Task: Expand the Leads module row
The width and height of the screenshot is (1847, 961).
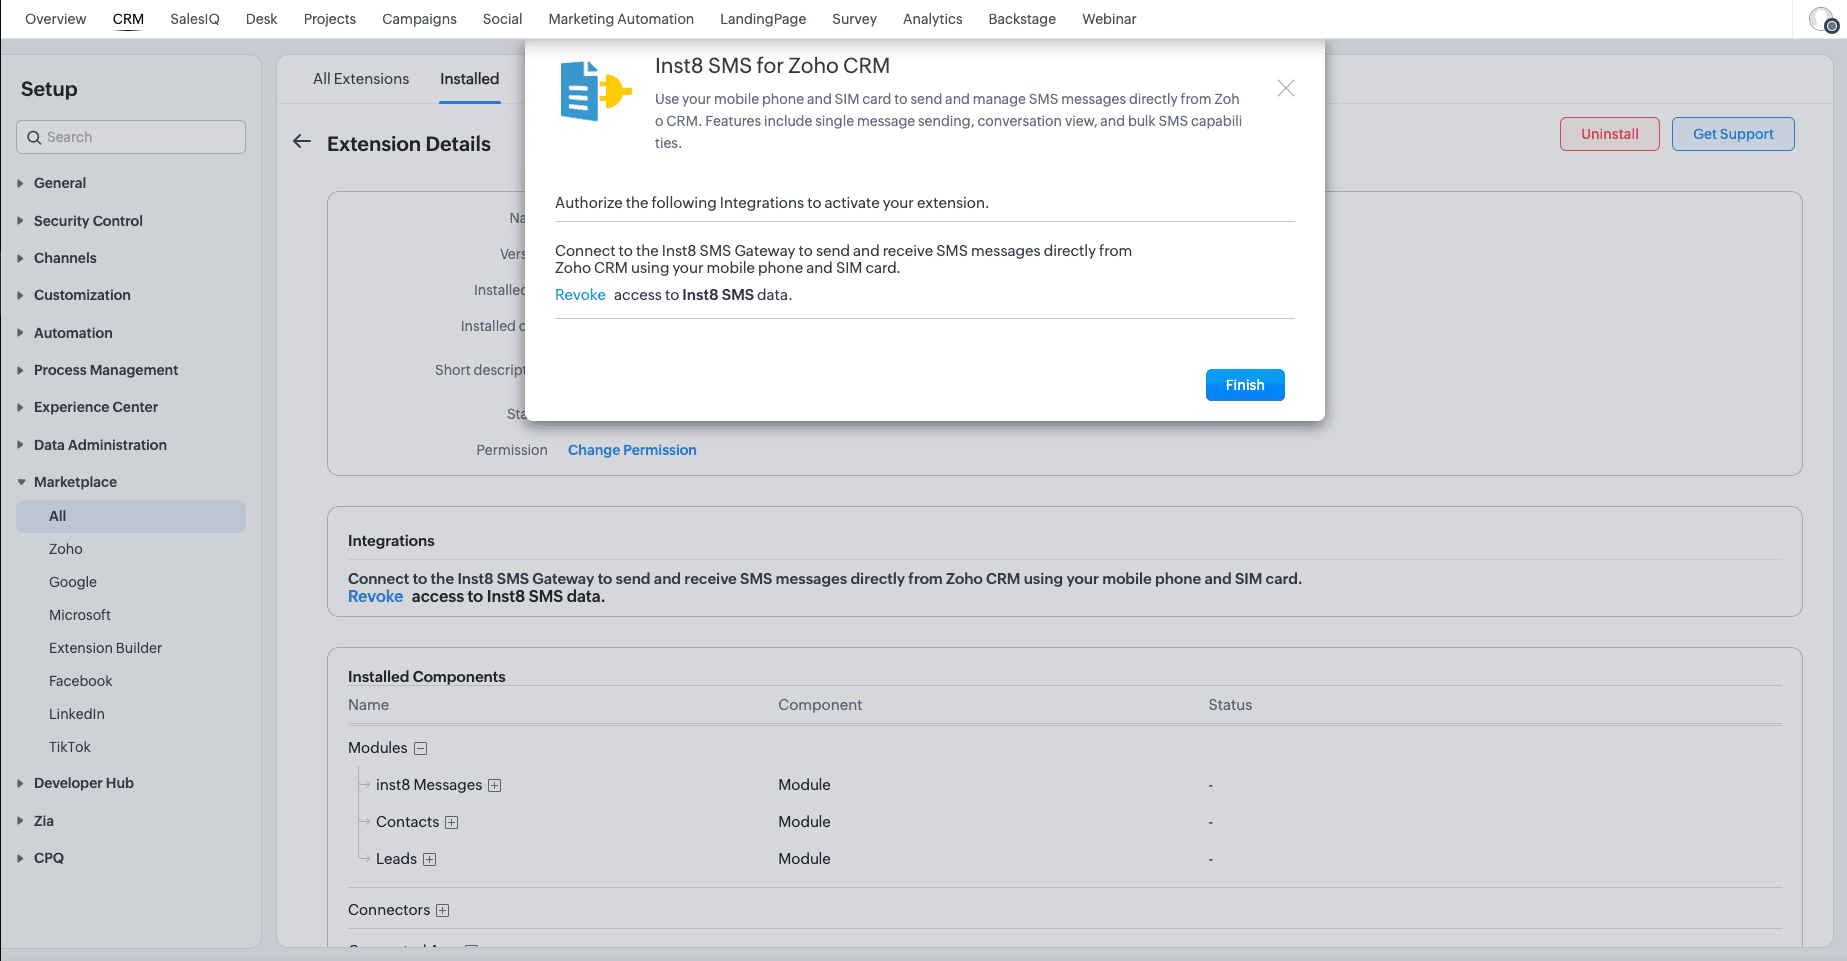Action: point(429,860)
